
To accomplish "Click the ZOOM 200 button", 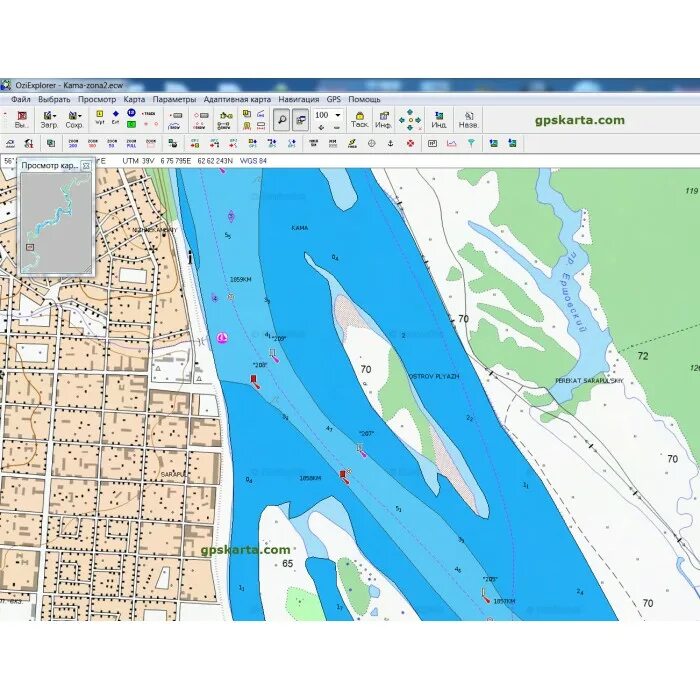I will click(x=73, y=143).
